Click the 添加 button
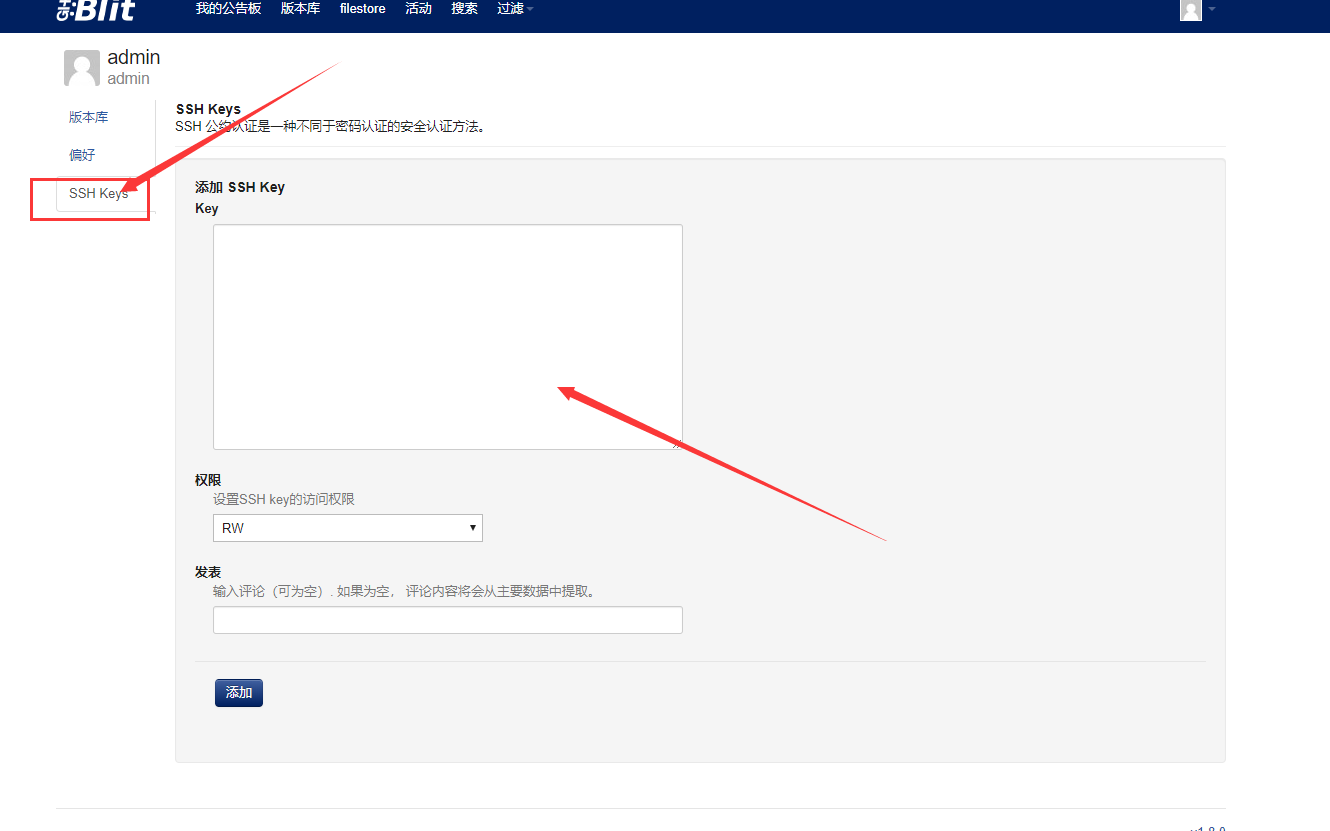 coord(239,693)
